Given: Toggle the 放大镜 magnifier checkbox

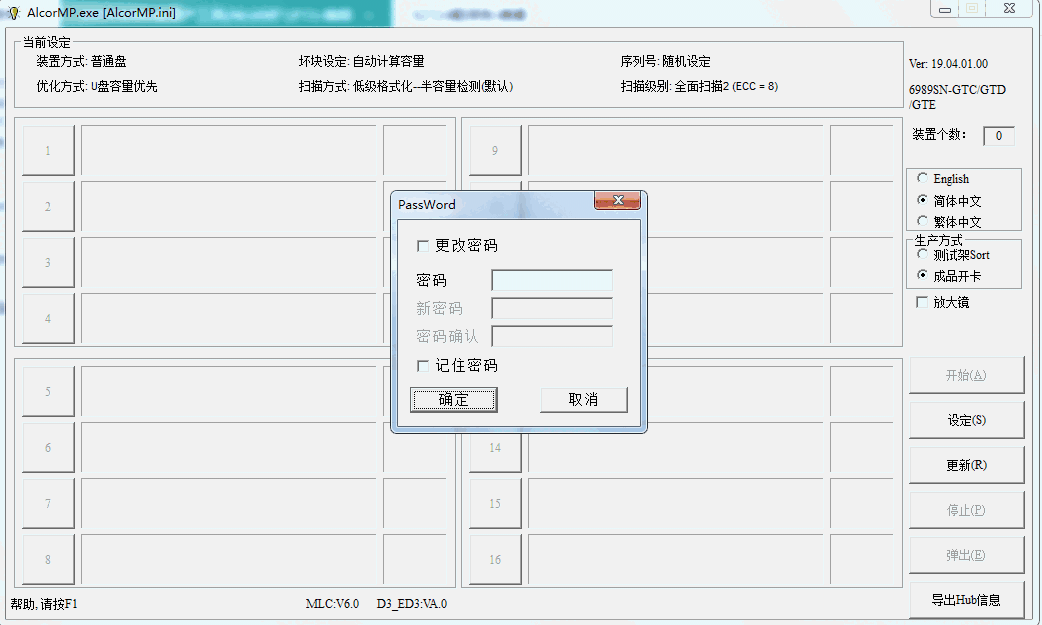Looking at the screenshot, I should tap(921, 302).
